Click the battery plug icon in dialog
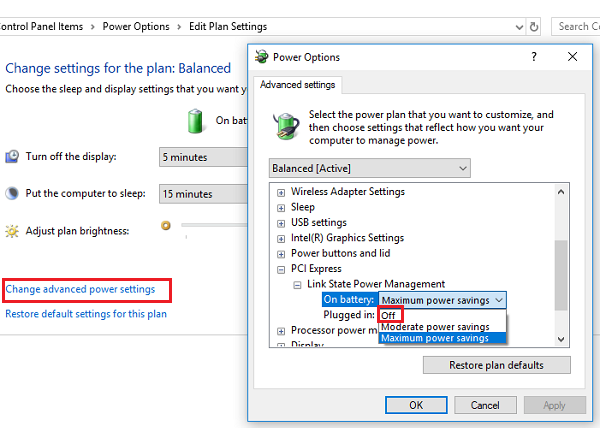Image resolution: width=601 pixels, height=428 pixels. pos(286,126)
